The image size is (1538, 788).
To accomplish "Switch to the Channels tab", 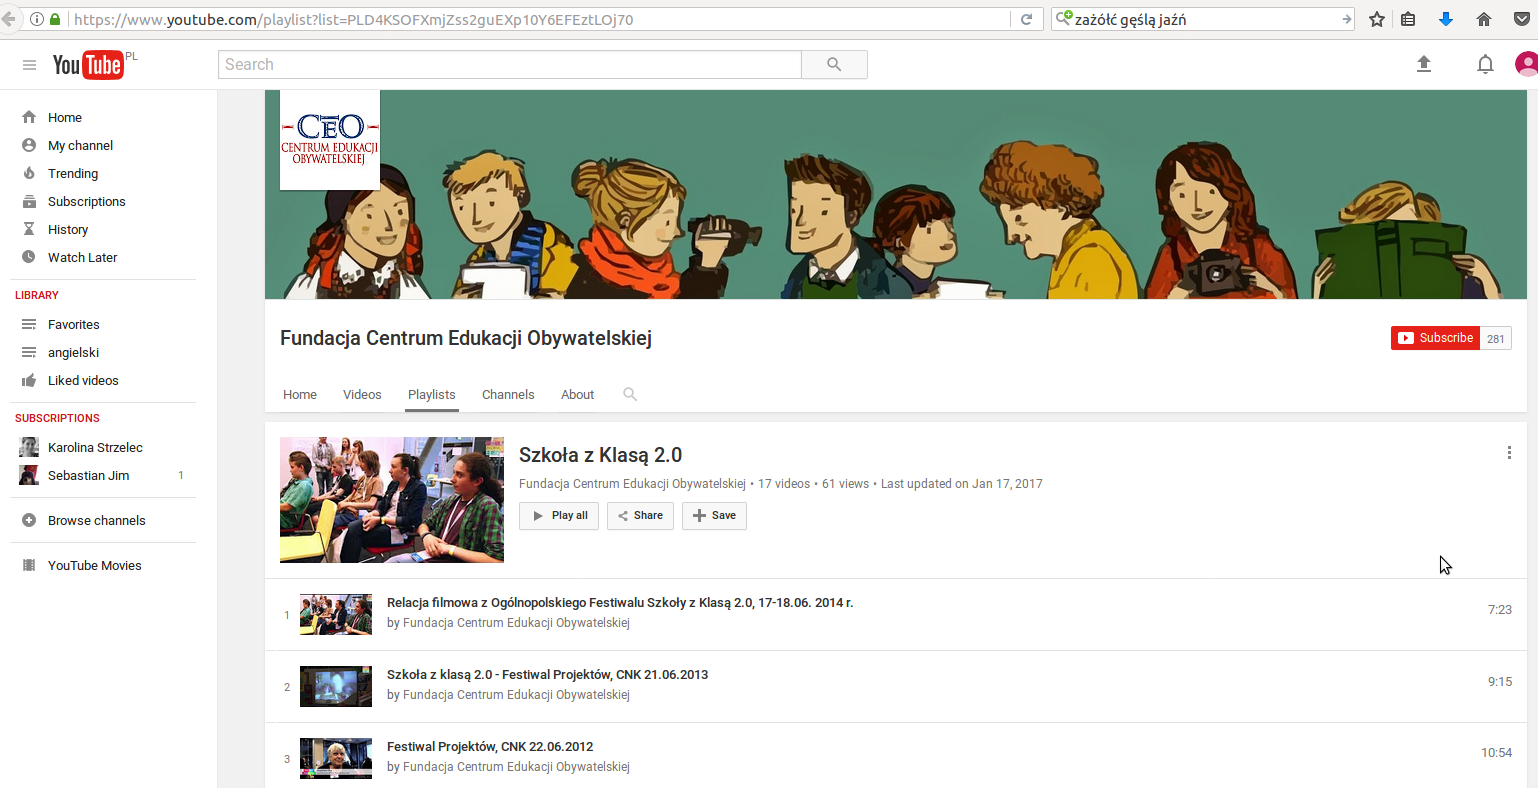I will (x=508, y=394).
